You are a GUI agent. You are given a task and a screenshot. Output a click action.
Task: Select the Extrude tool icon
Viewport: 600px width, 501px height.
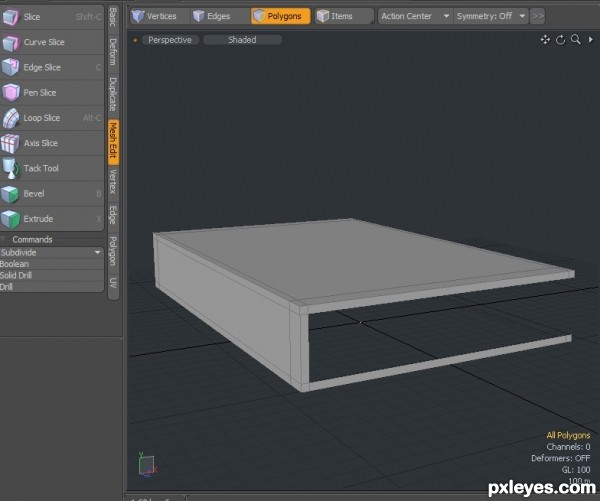click(10, 219)
